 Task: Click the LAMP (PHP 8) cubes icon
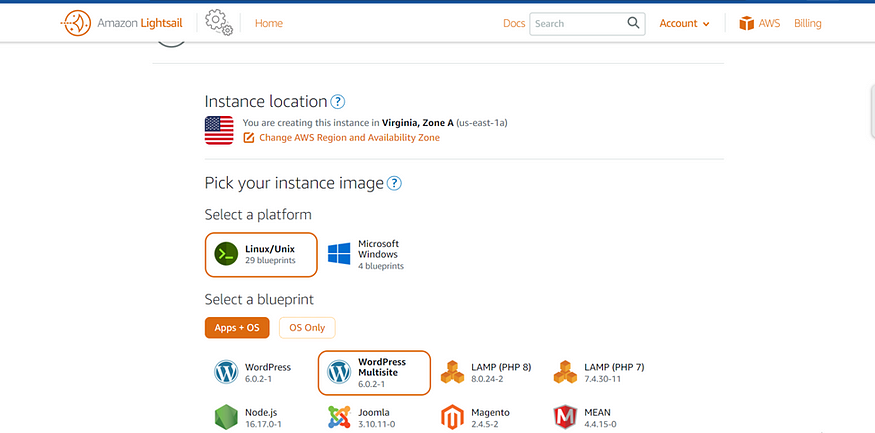click(453, 372)
